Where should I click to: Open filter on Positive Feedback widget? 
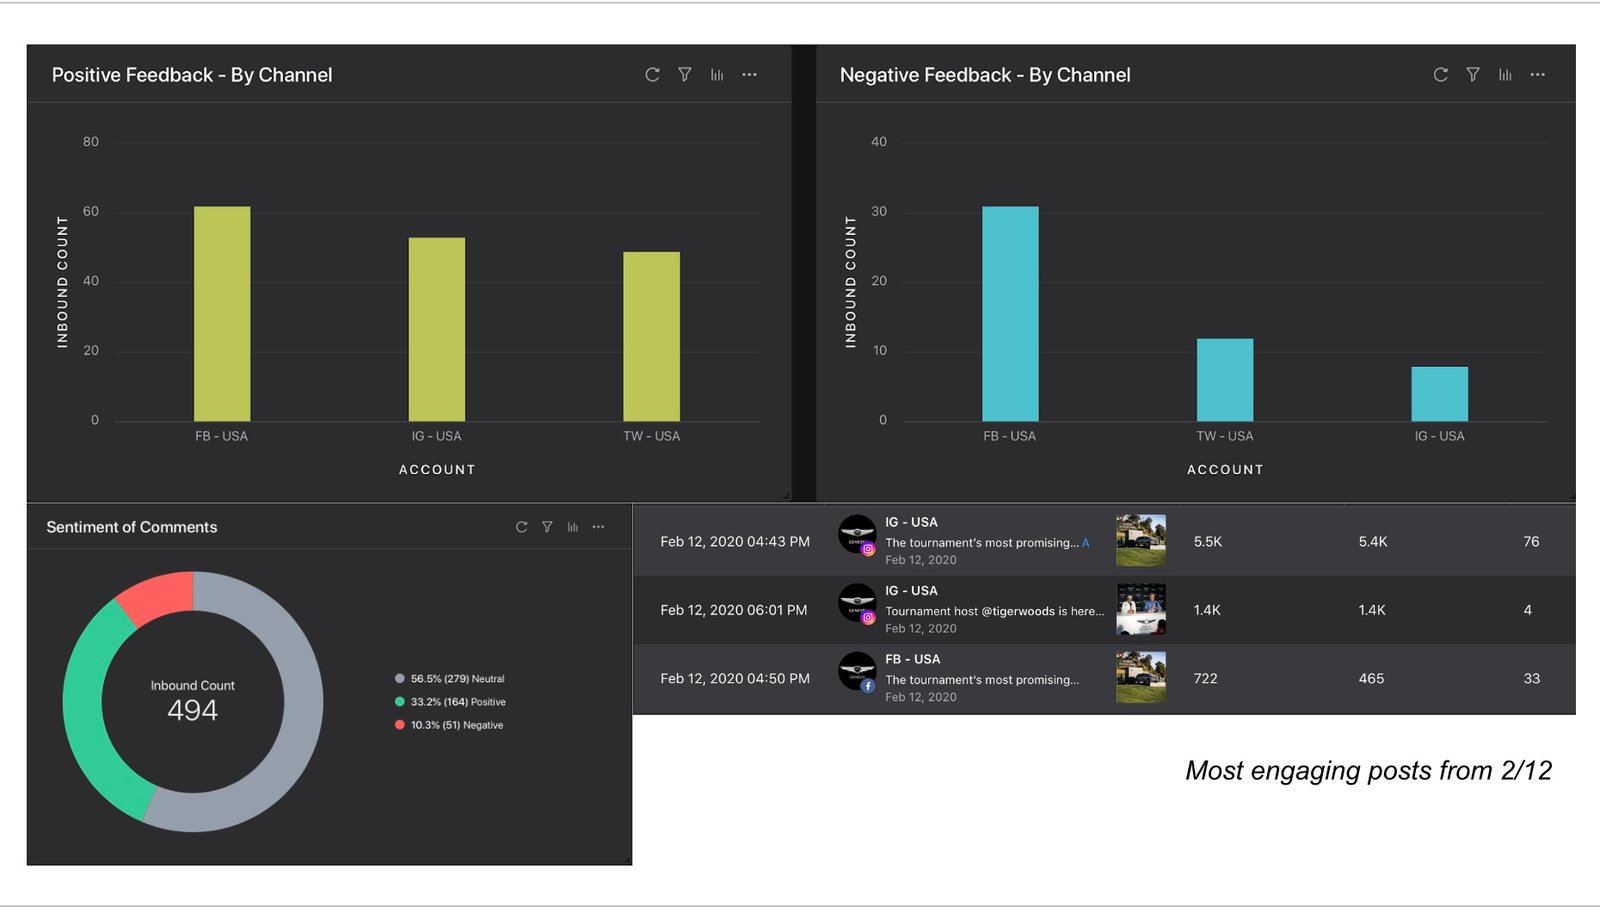click(685, 75)
